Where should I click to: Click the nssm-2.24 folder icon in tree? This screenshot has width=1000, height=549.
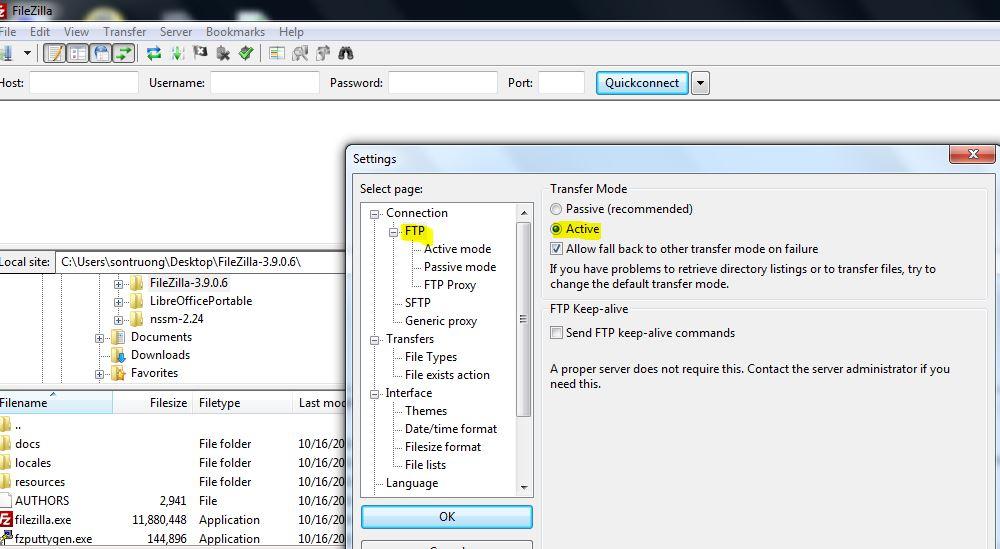click(137, 319)
